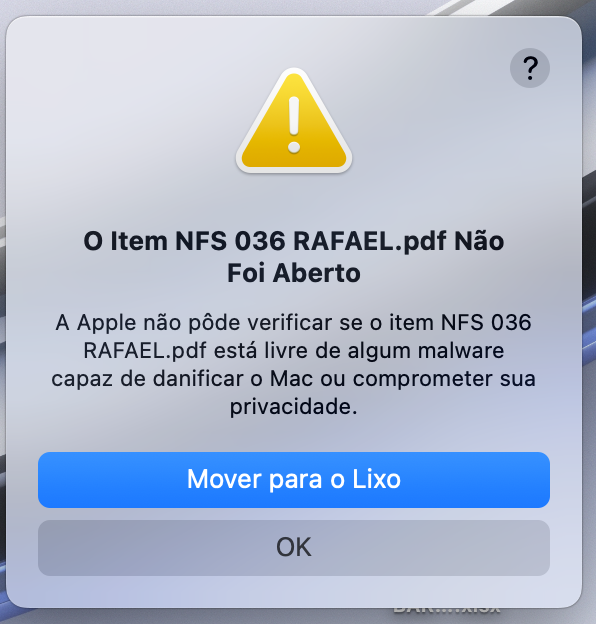
Task: Click the 'Foi Aberto' heading line
Action: (294, 273)
